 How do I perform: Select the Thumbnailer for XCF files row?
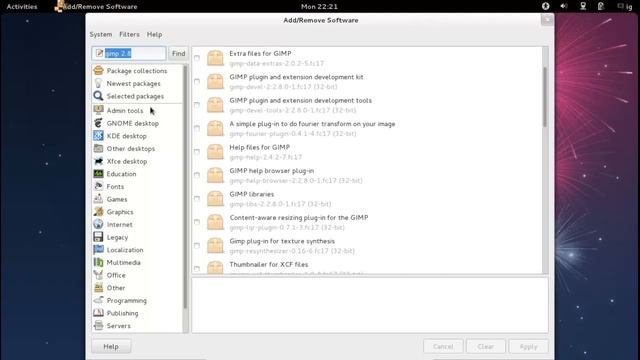(x=367, y=268)
